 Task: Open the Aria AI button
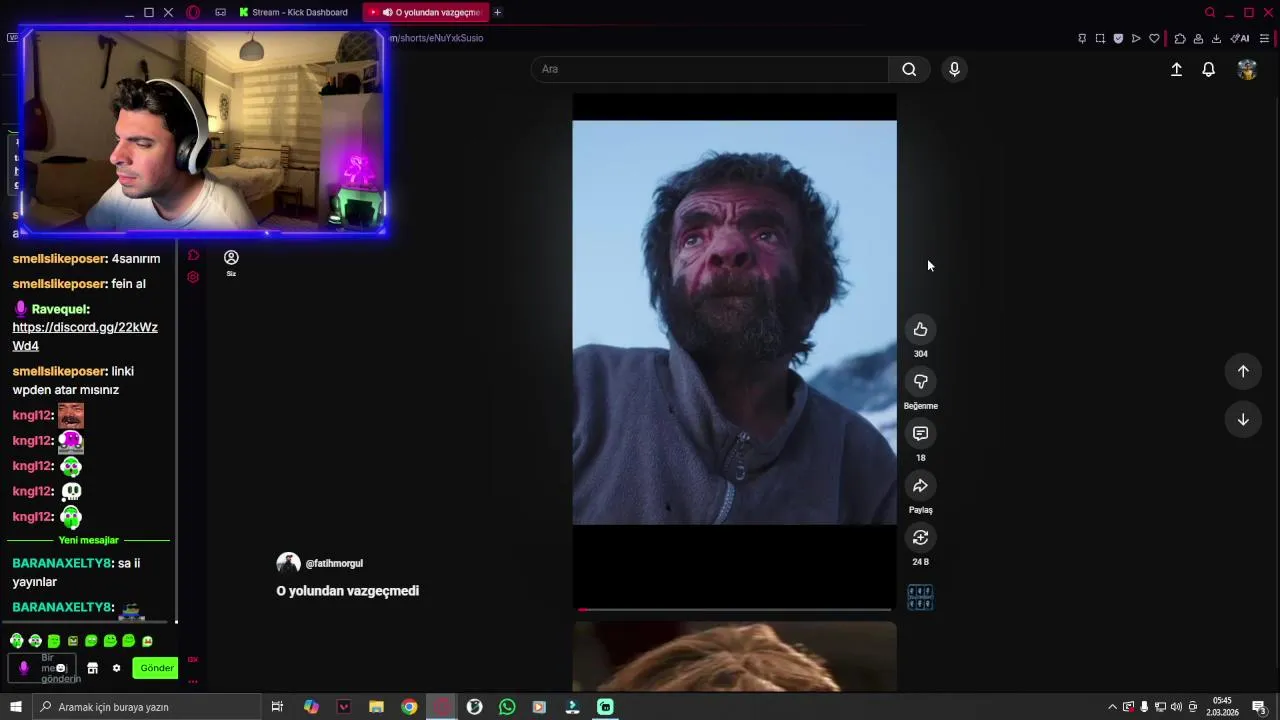pos(1241,38)
